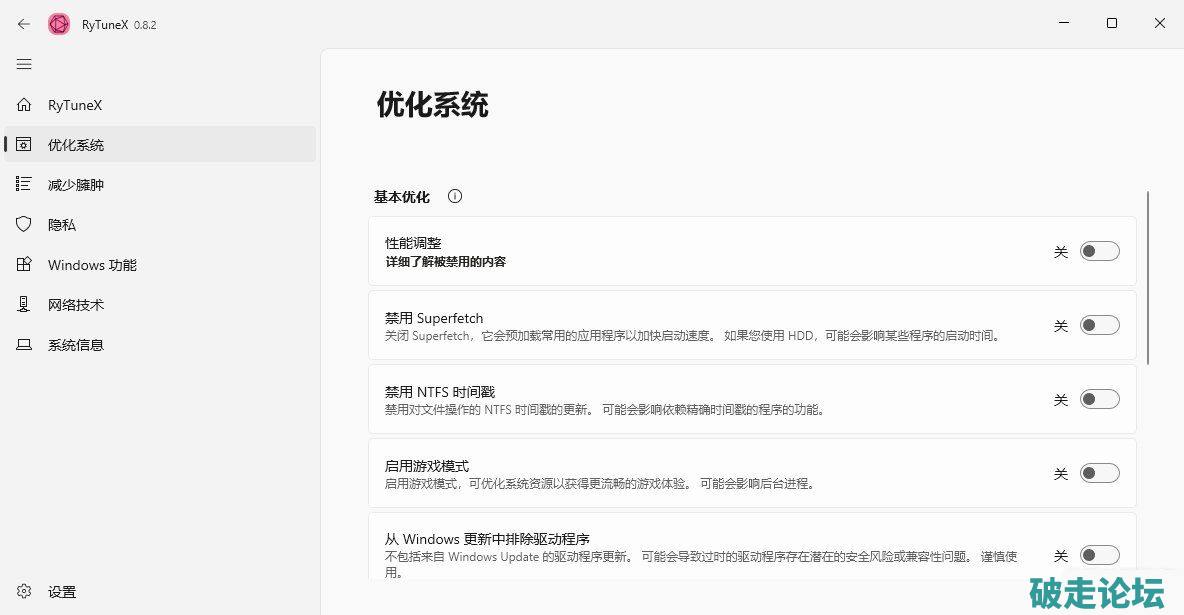Click the vertical scrollbar in options list

[x=1148, y=278]
